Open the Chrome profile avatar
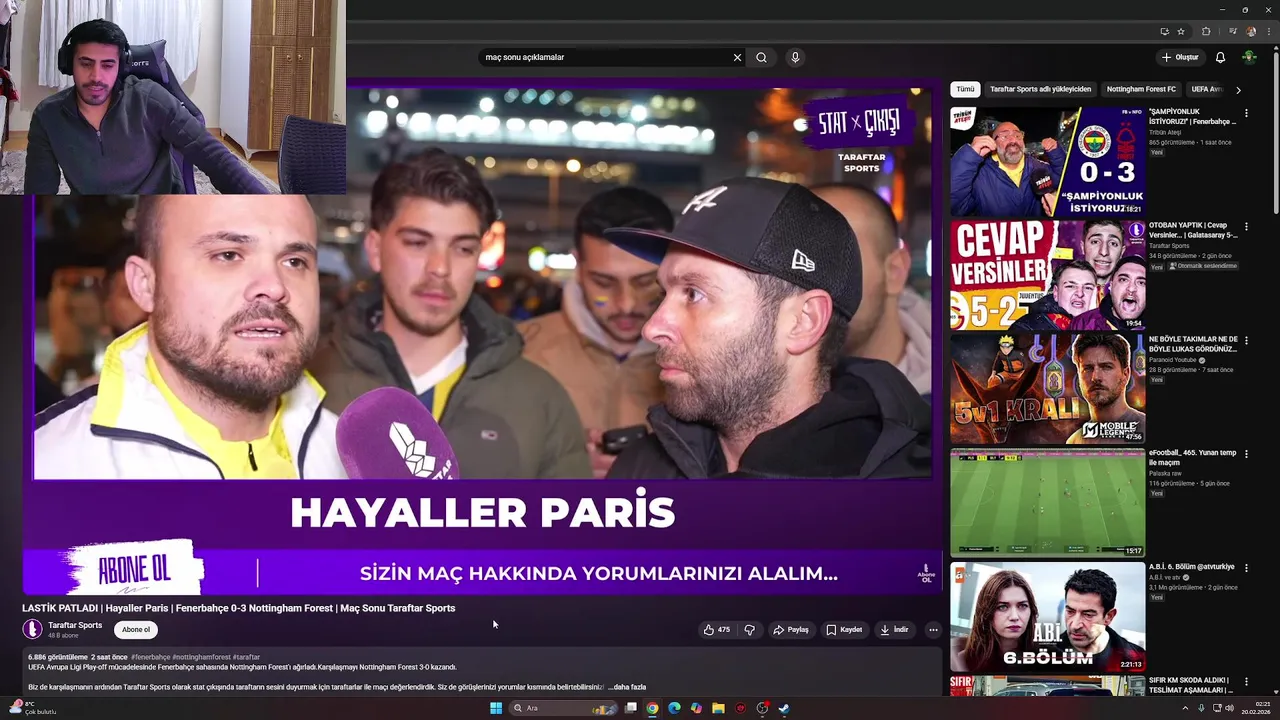The image size is (1280, 720). [1251, 31]
